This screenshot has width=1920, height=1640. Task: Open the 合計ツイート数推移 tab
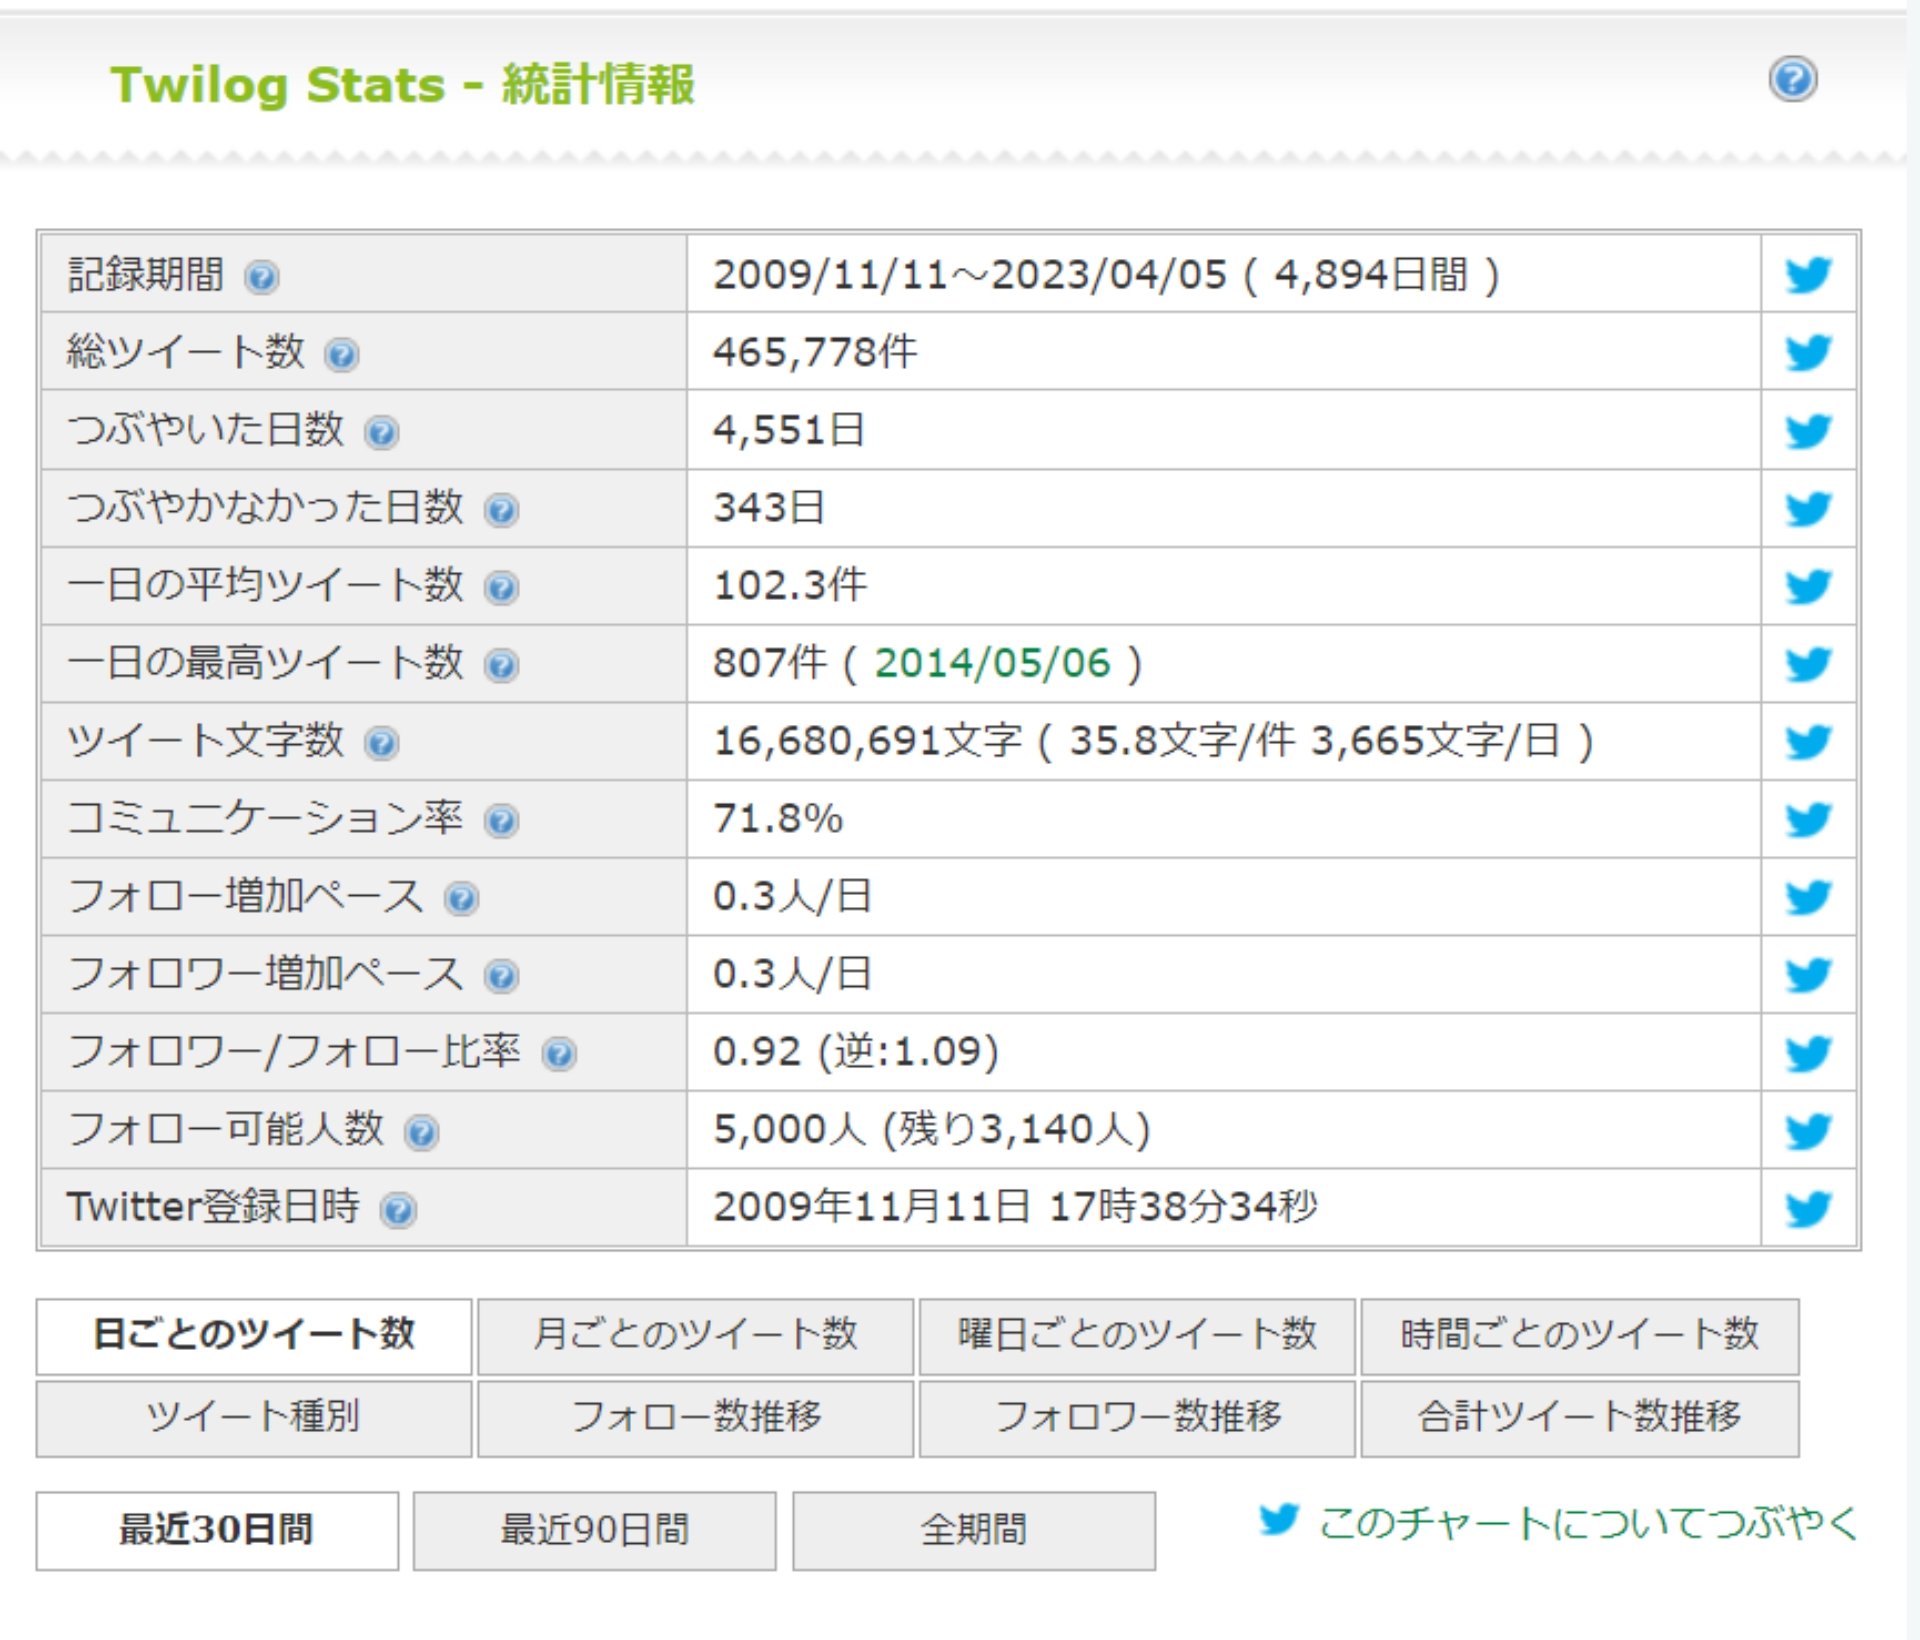[x=1579, y=1418]
